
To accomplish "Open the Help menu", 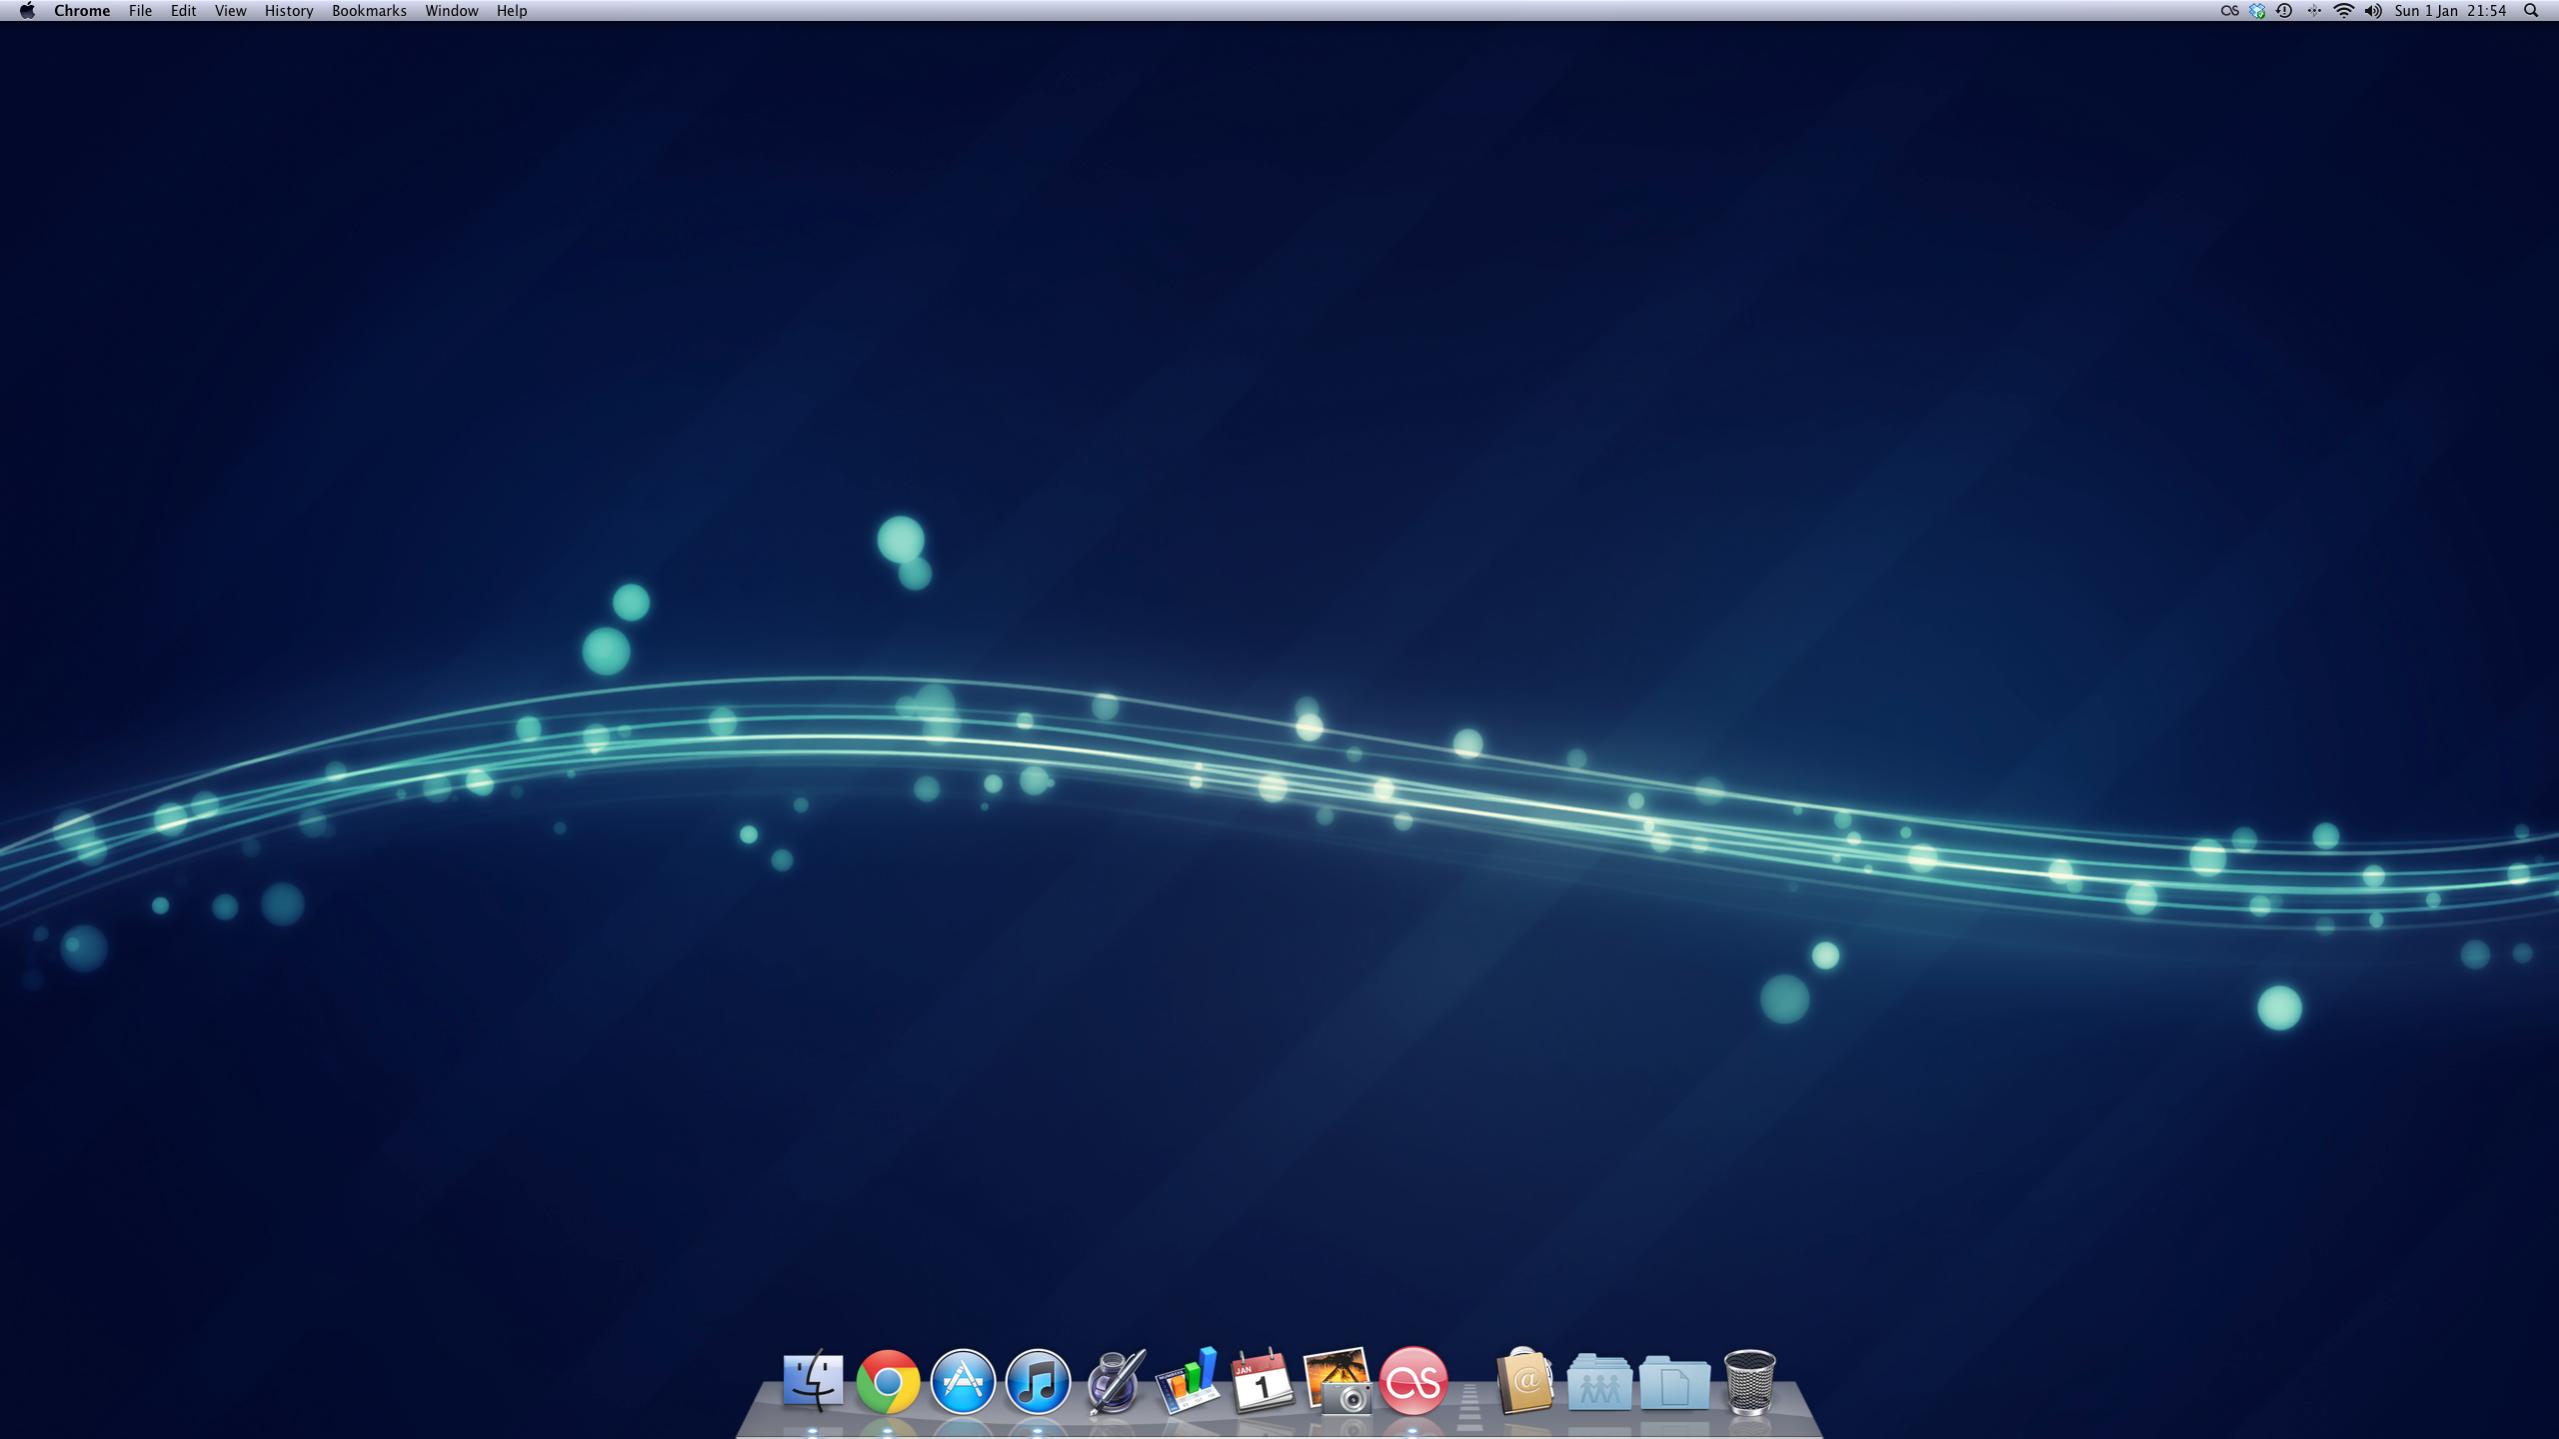I will (512, 11).
